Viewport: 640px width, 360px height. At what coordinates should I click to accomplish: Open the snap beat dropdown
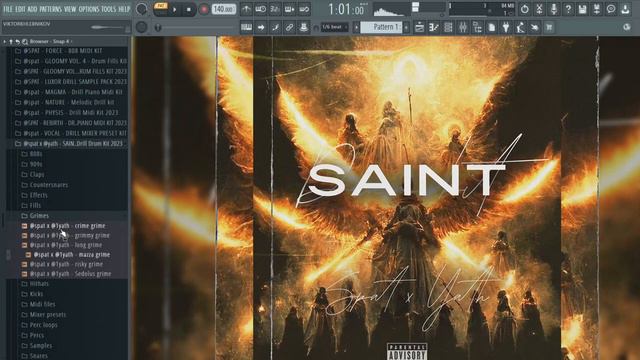[x=334, y=27]
